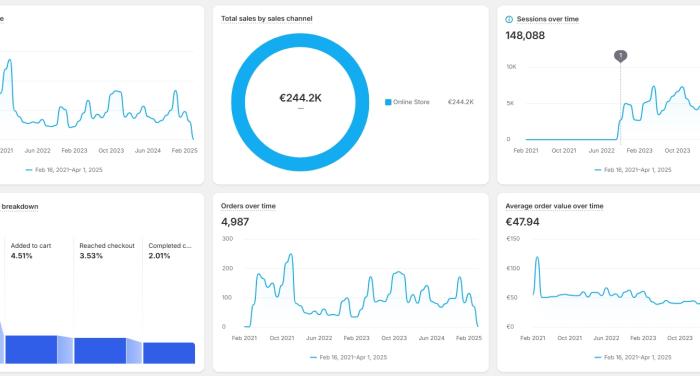Screen dimensions: 700x376
Task: Click the Reached checkout label
Action: click(107, 246)
